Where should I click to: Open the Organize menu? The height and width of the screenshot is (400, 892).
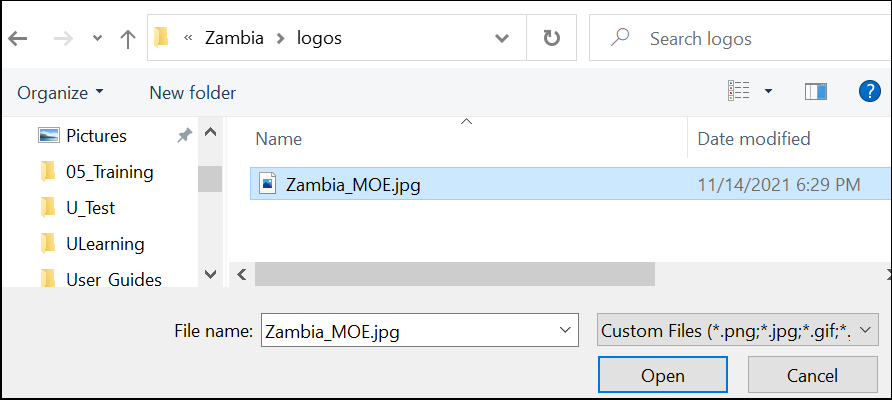click(60, 92)
